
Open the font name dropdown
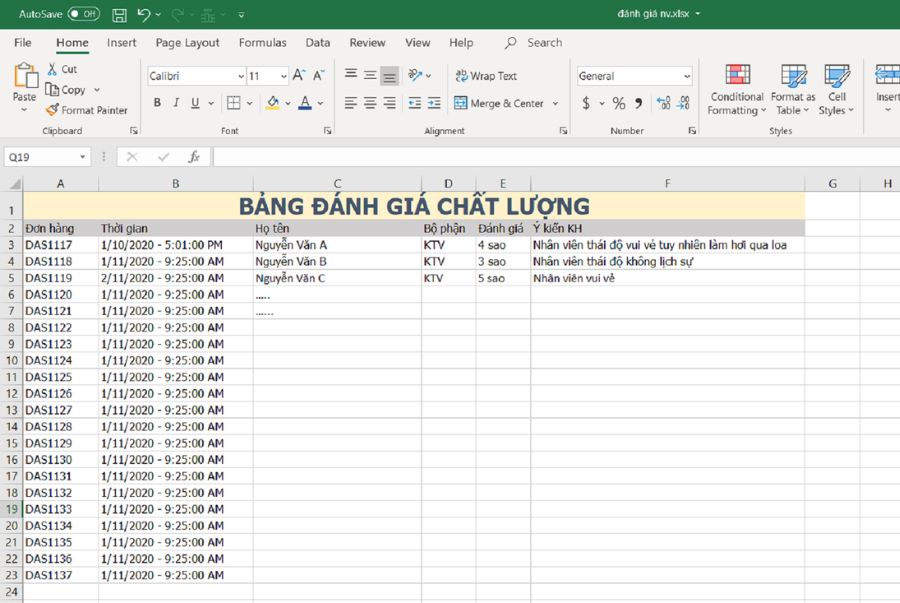point(240,76)
